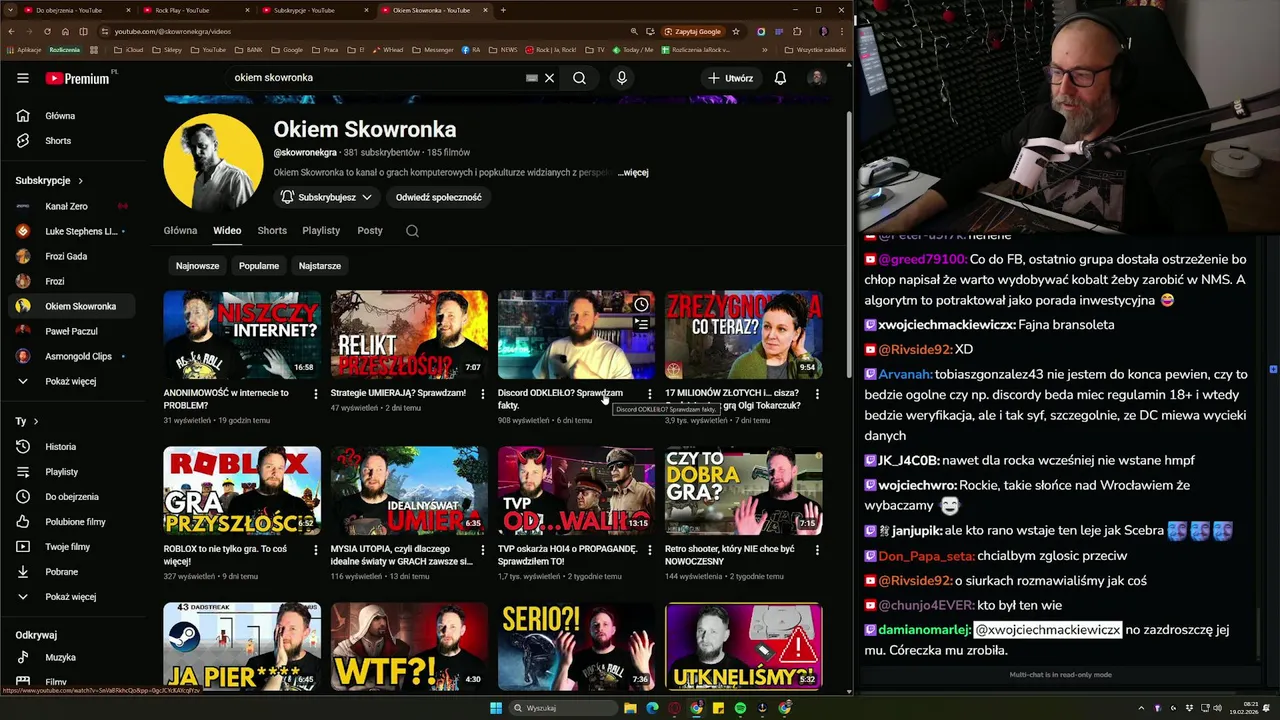
Task: Open Polubione filmy liked videos
Action: (x=70, y=522)
